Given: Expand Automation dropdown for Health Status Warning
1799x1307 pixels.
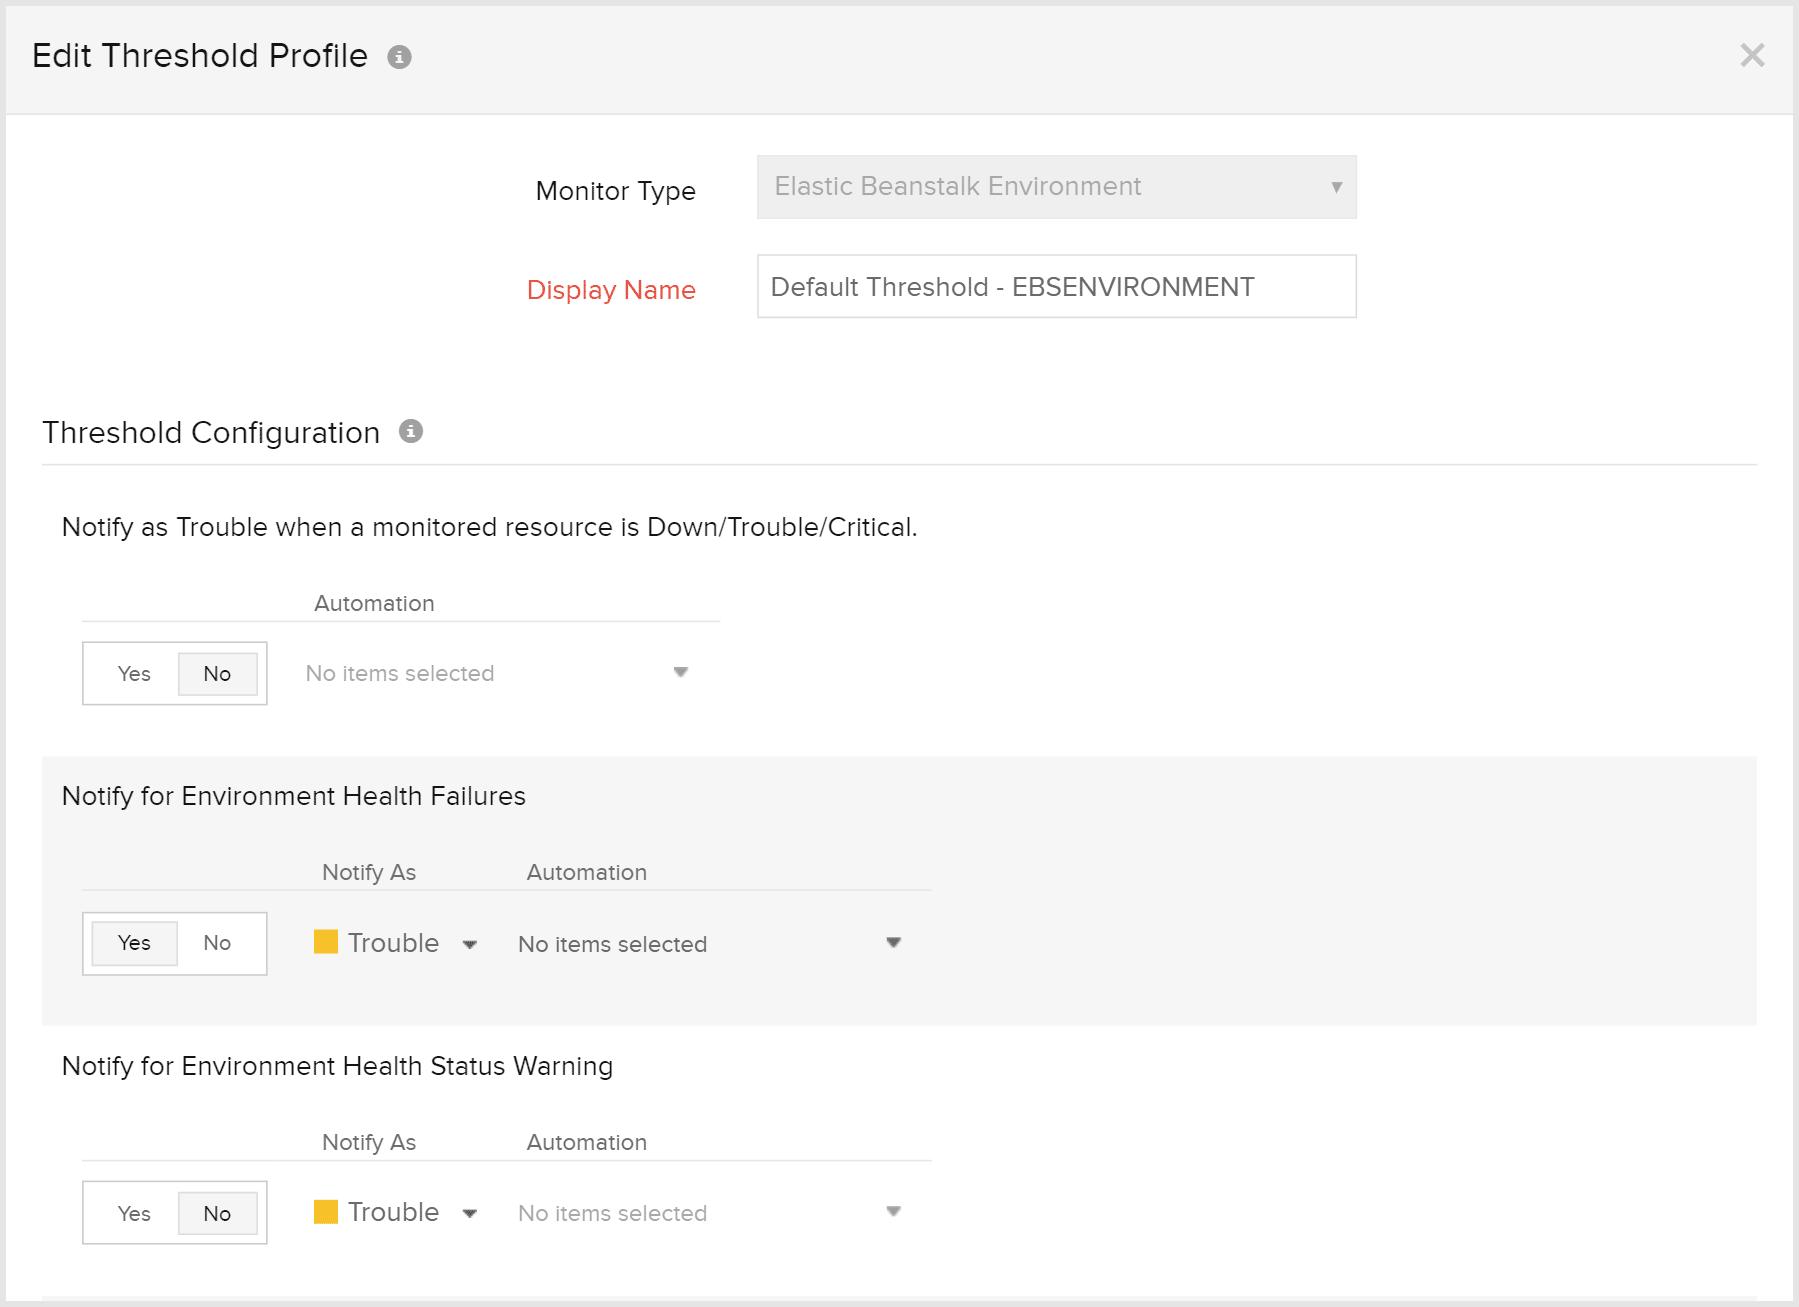Looking at the screenshot, I should coord(709,1213).
